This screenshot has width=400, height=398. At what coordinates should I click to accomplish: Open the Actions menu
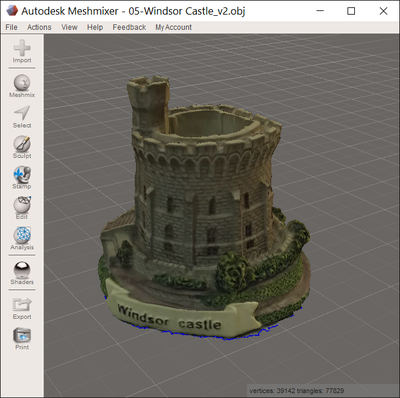tap(39, 27)
